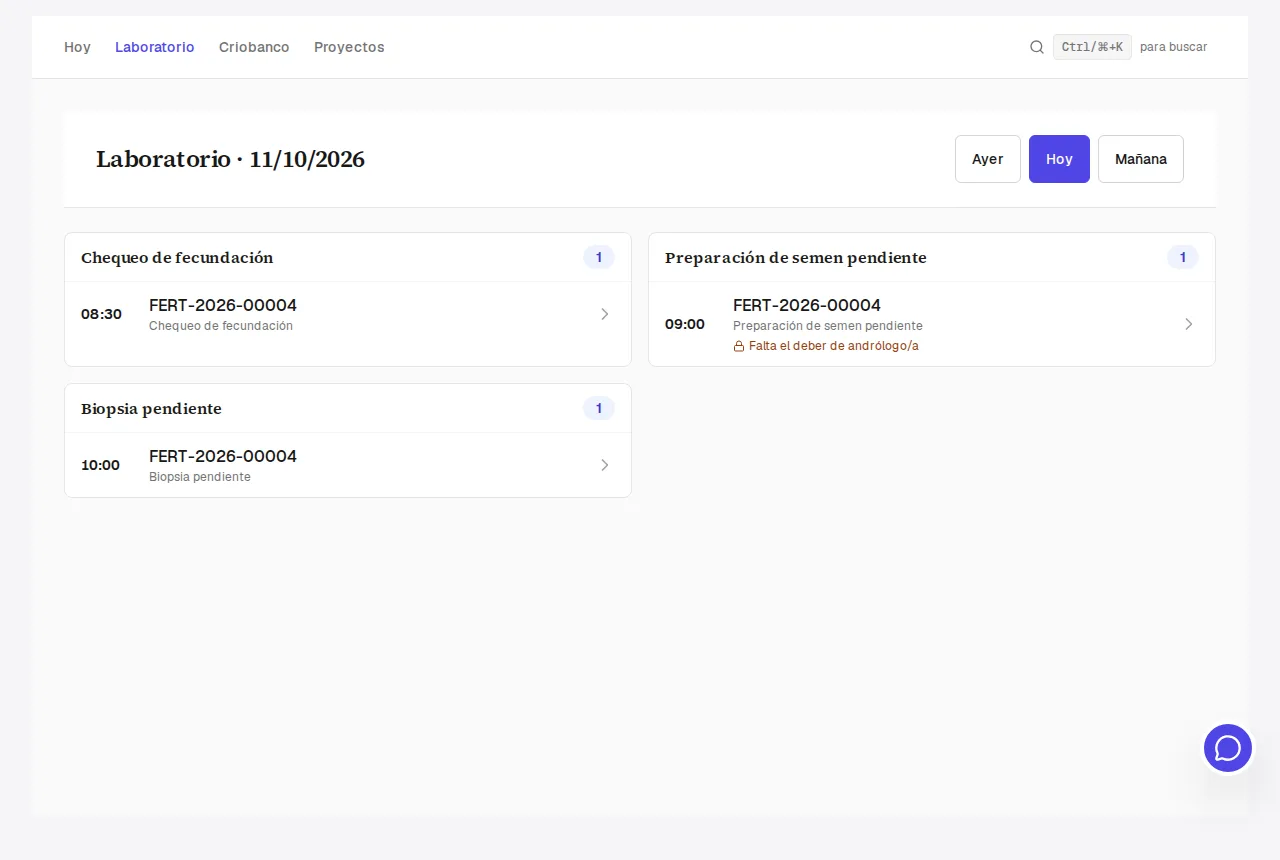Click the 'Falta el deber de andrólogo/a' warning

[x=826, y=346]
